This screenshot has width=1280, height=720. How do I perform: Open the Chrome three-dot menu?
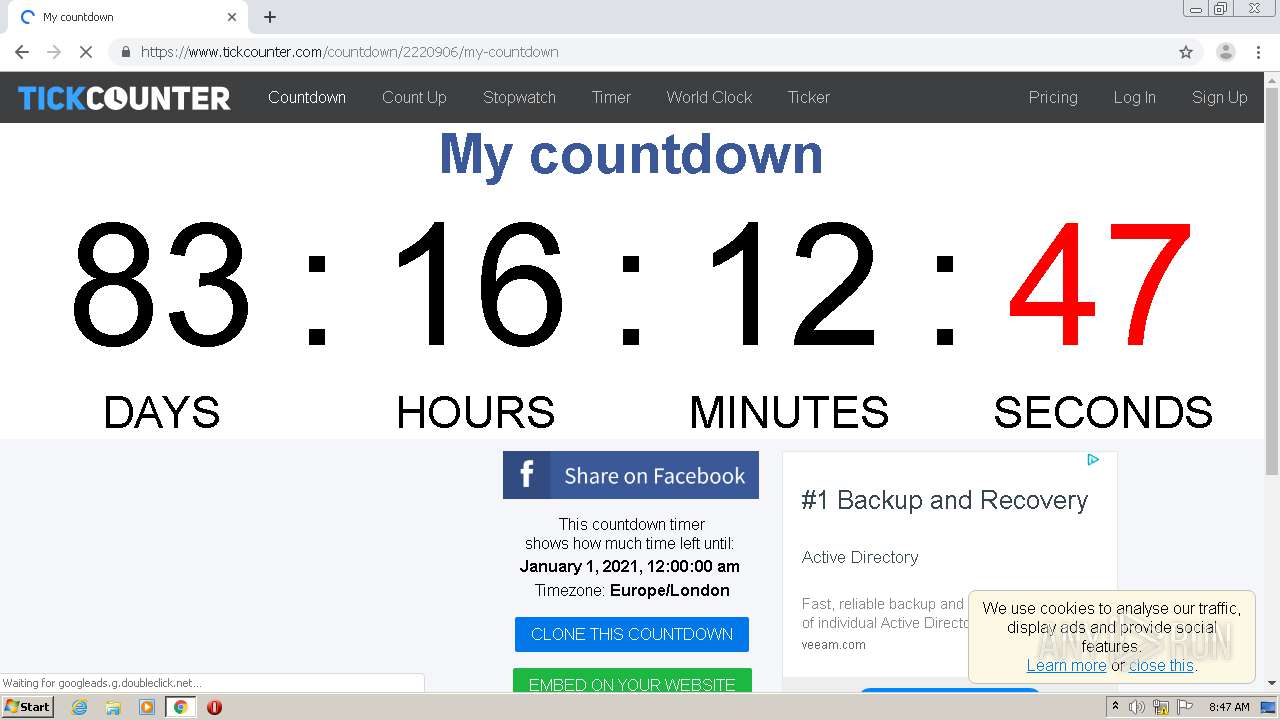pyautogui.click(x=1257, y=52)
